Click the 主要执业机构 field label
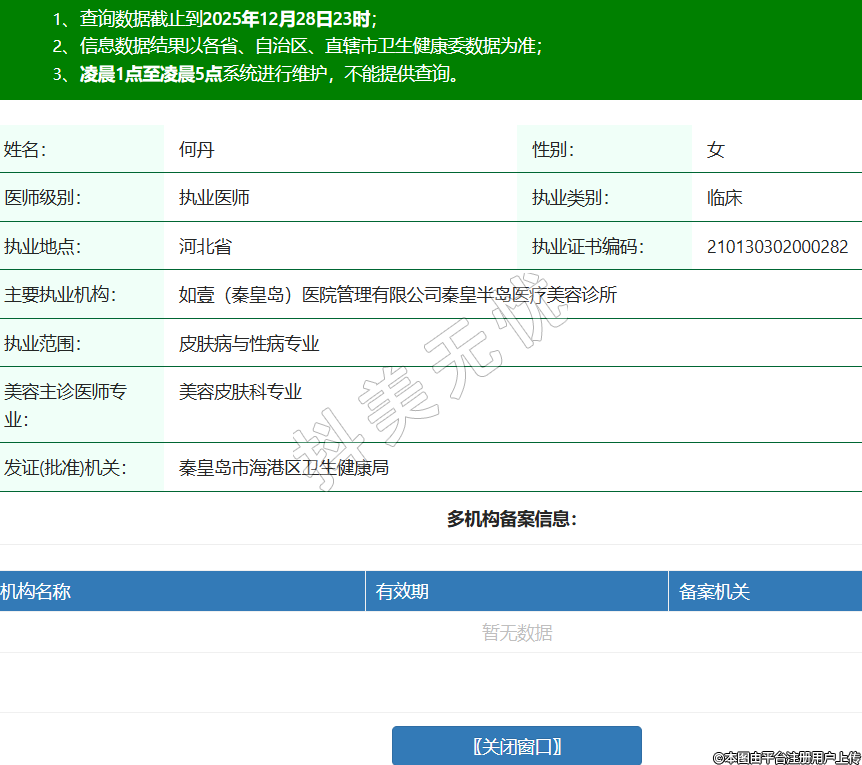 click(x=60, y=295)
